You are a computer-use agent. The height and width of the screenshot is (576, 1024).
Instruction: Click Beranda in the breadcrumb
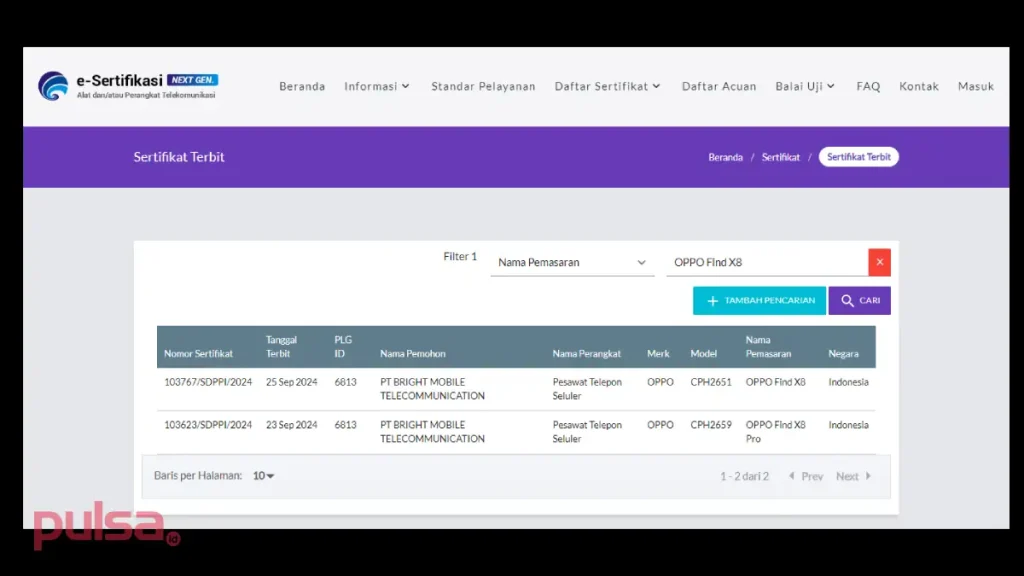pos(726,157)
